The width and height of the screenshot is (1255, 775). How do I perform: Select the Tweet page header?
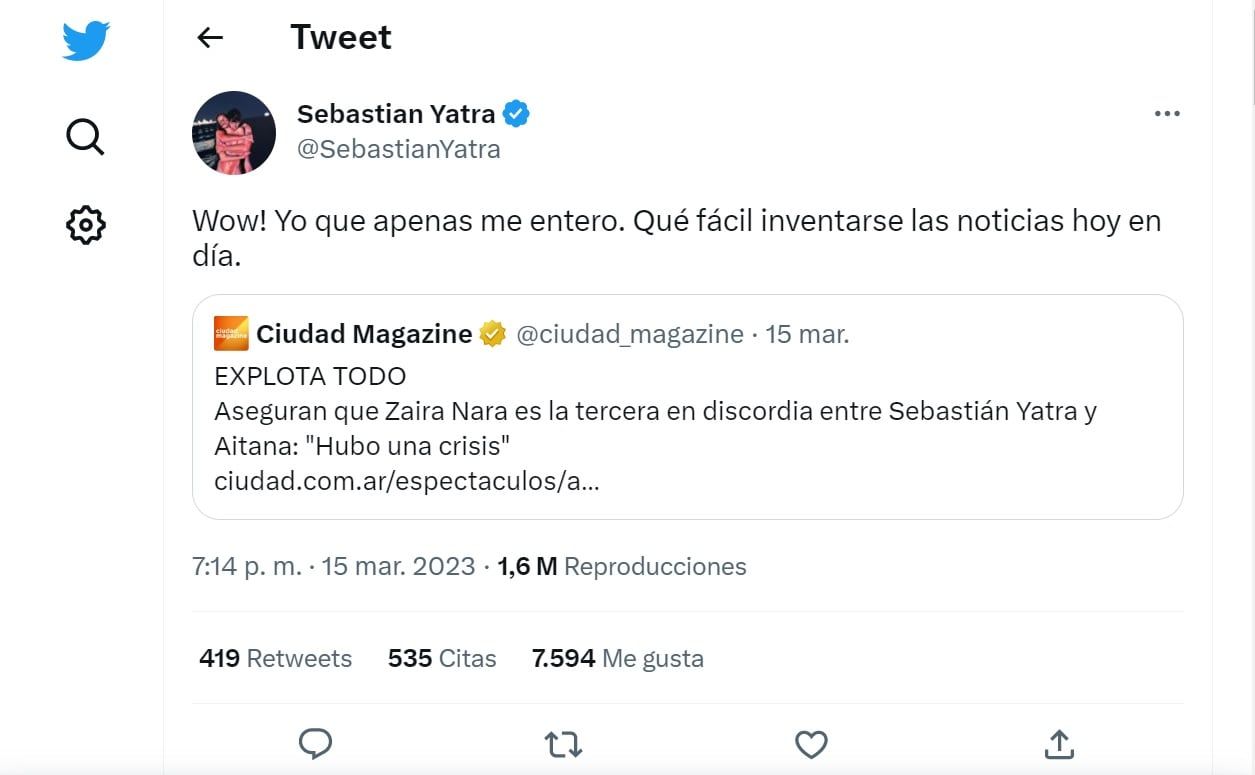340,37
